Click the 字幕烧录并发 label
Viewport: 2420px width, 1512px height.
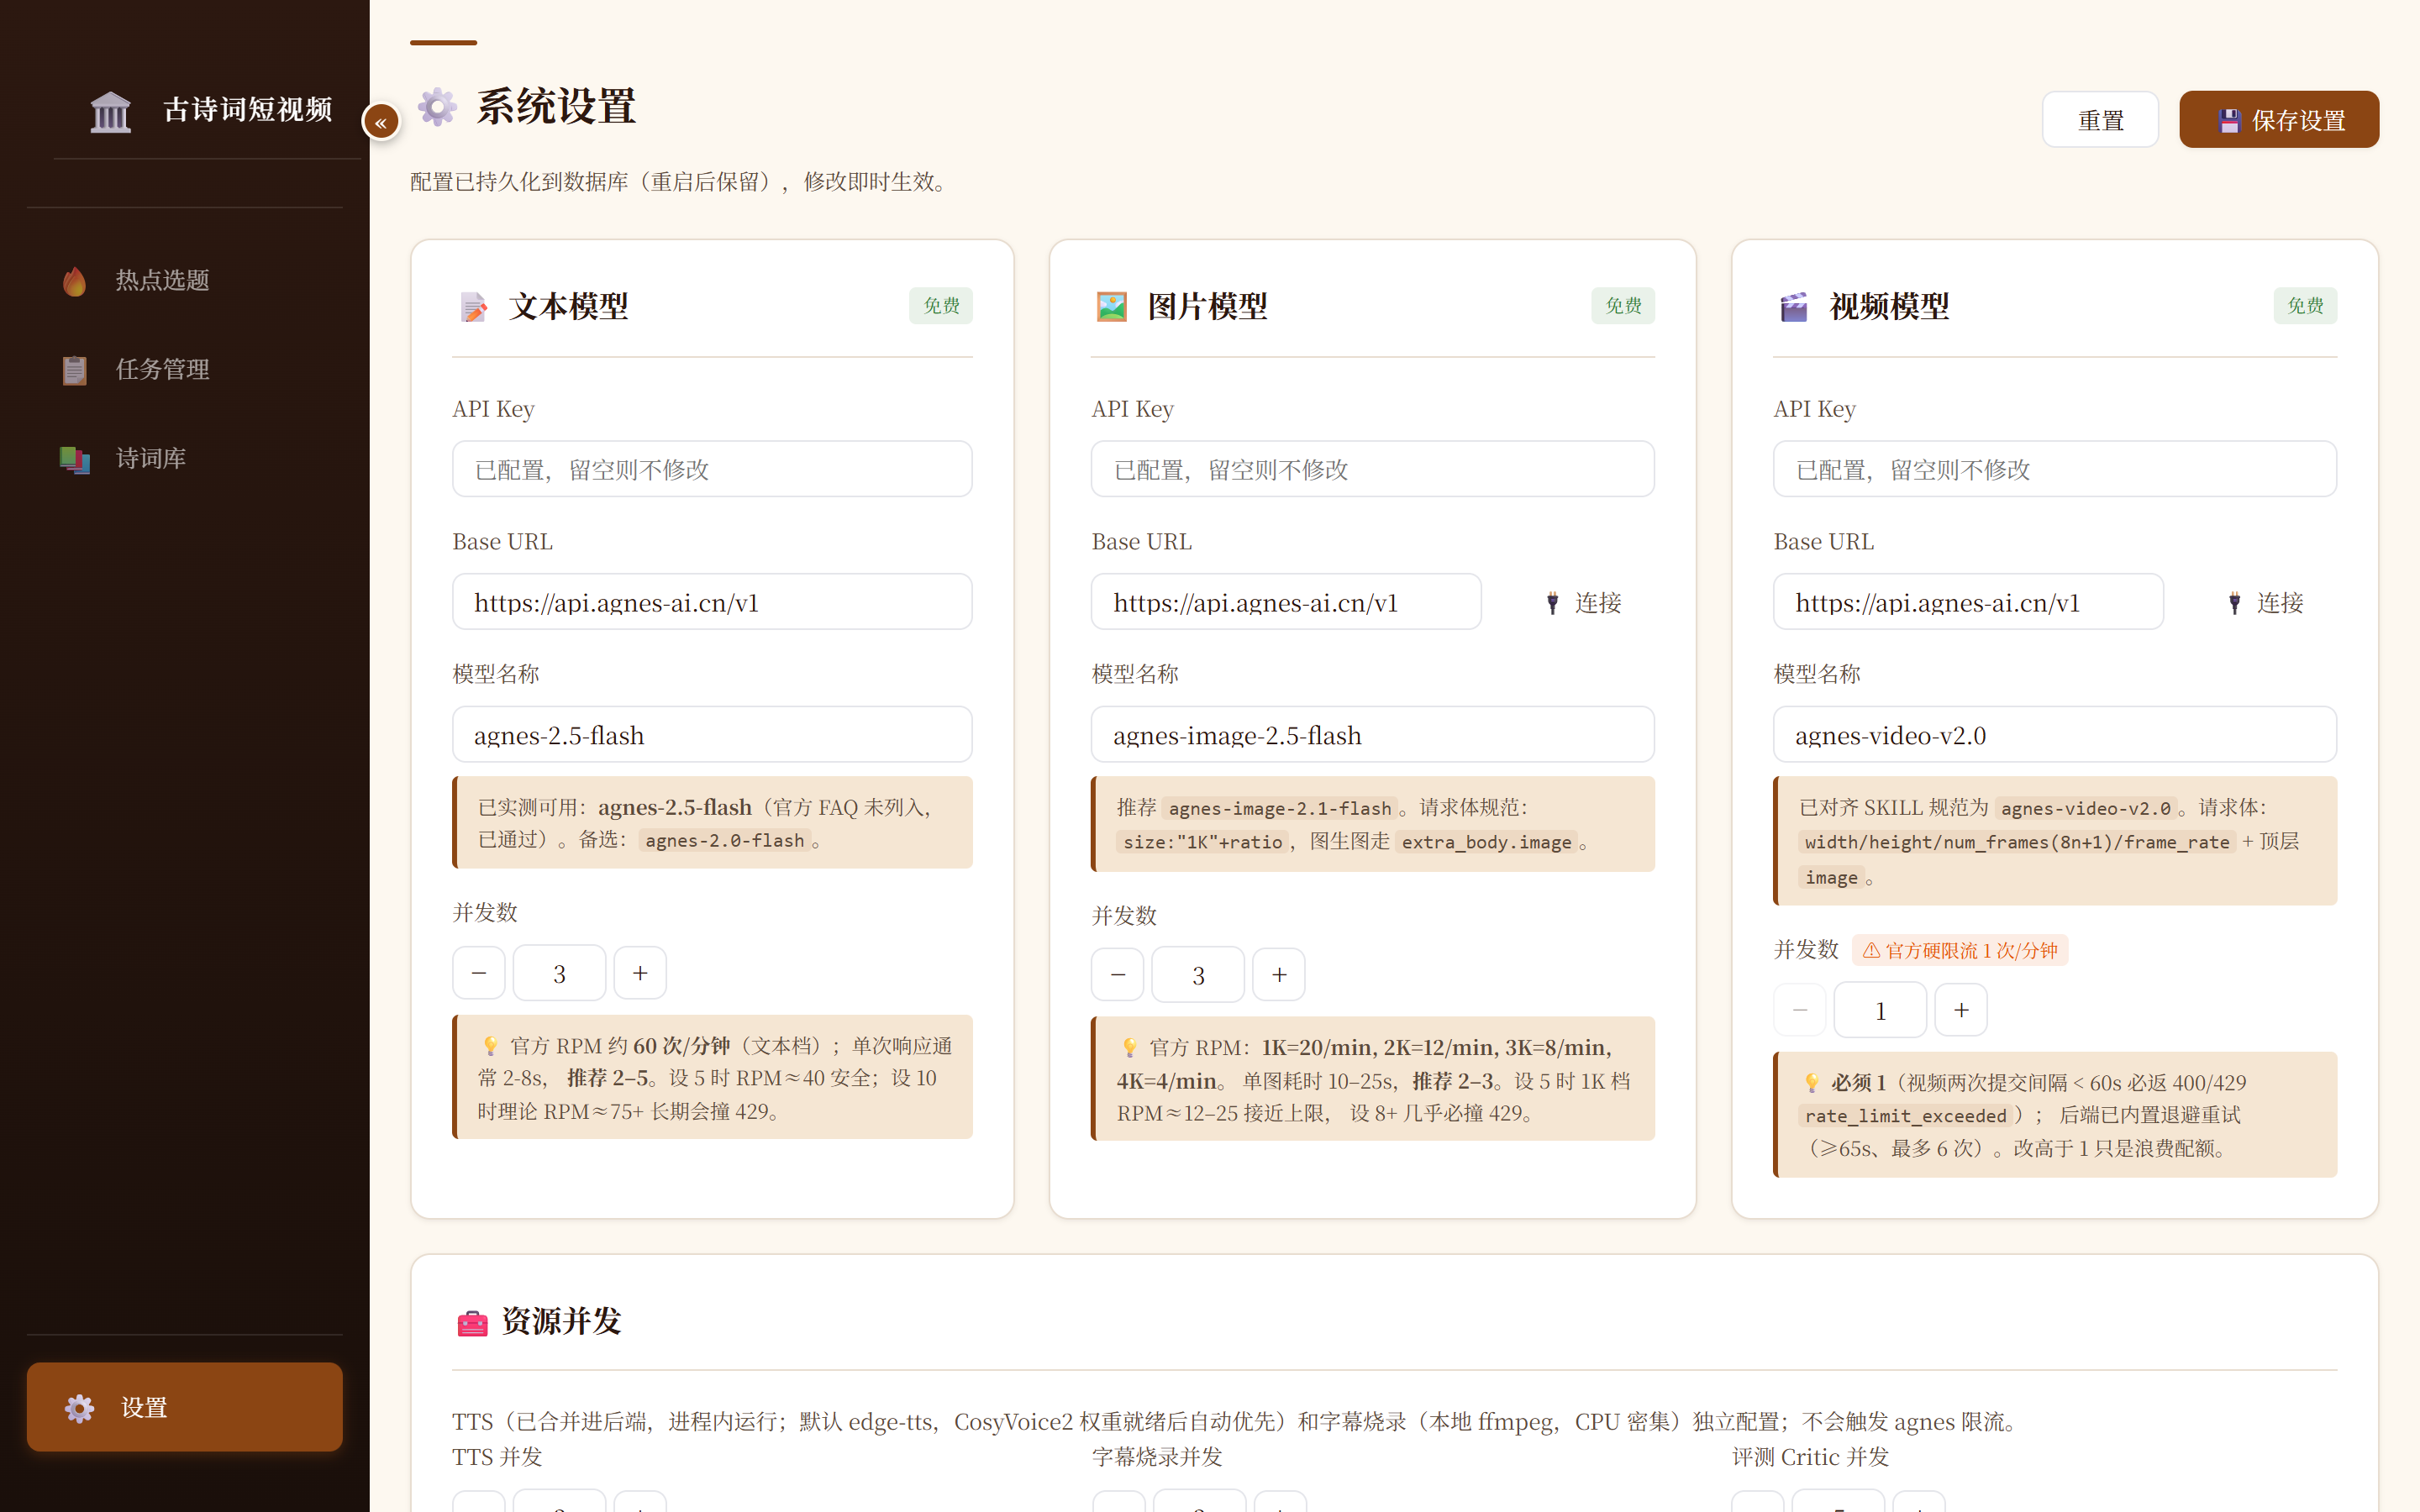1157,1457
